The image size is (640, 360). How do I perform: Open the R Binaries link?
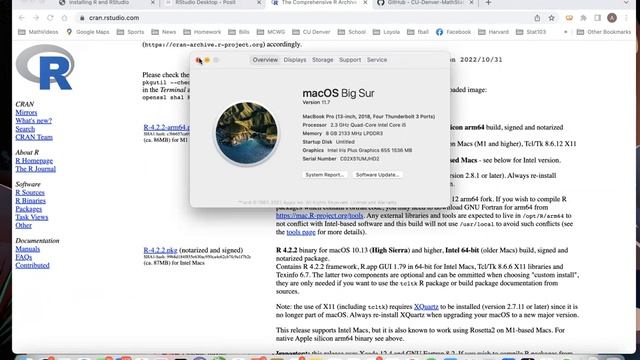pyautogui.click(x=31, y=201)
